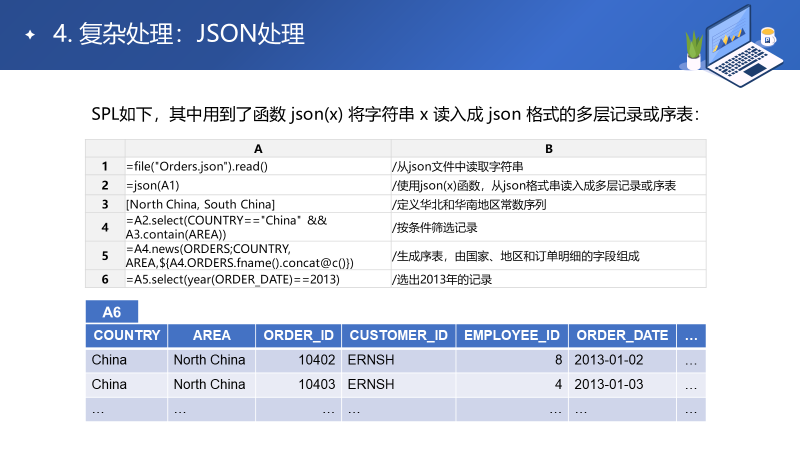Select row number 3 in SPL grid
The height and width of the screenshot is (450, 800).
tap(105, 204)
